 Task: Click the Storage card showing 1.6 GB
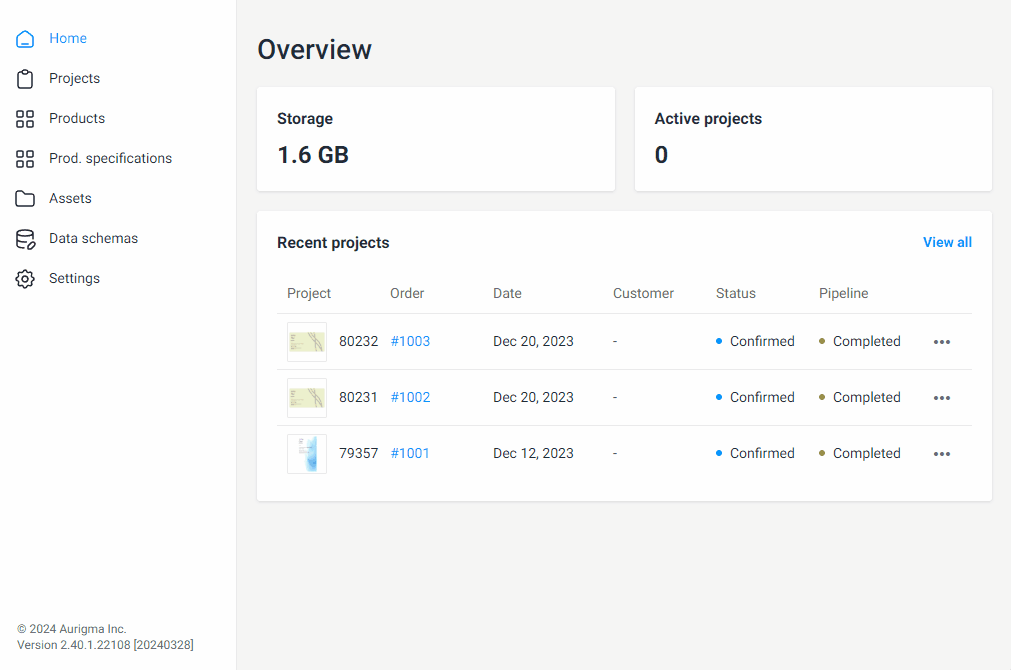point(435,138)
